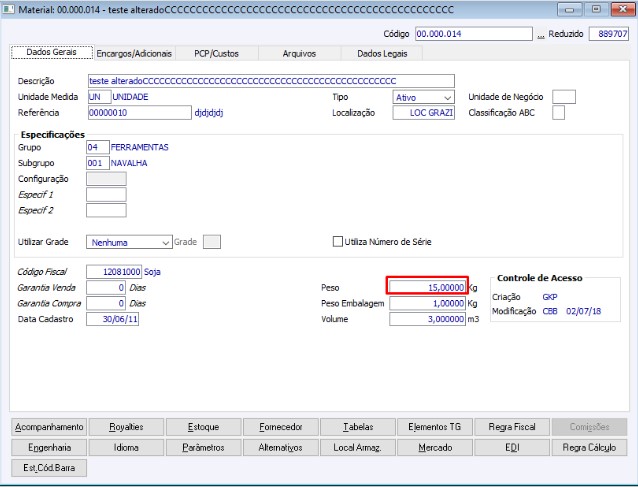Click the Data Cadastro field 30/06/11
The width and height of the screenshot is (638, 487).
[x=112, y=319]
